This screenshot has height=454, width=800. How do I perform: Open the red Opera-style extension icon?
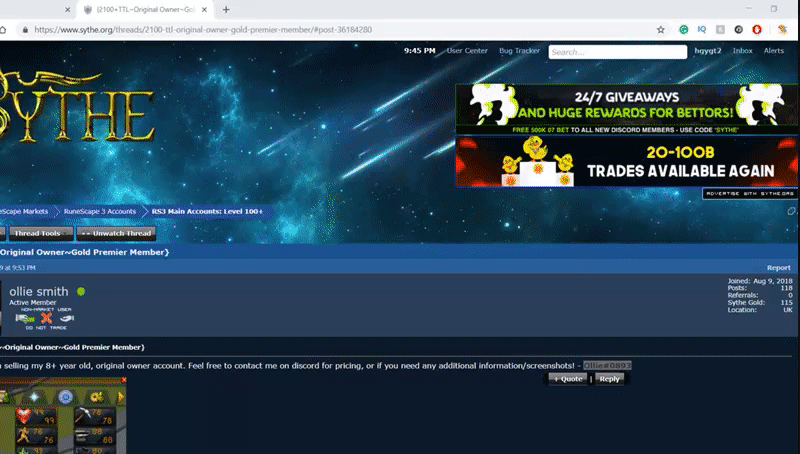coord(757,30)
